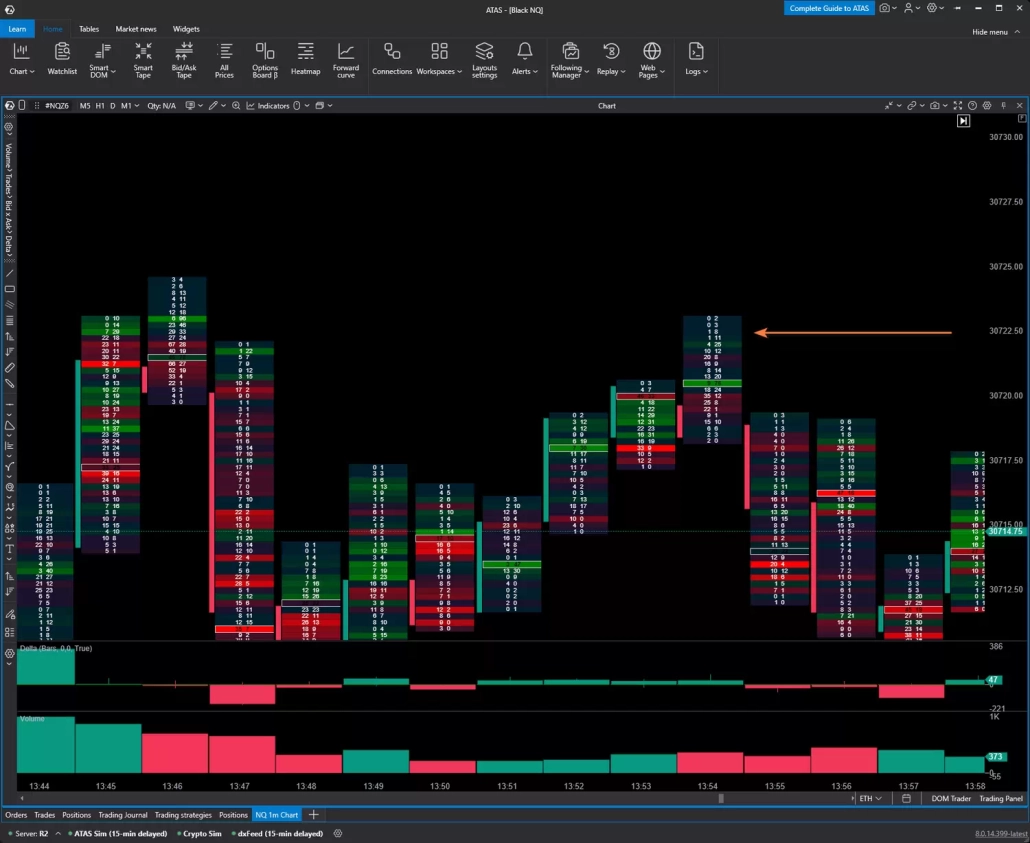Select the horizontal line drawing tool
The width and height of the screenshot is (1030, 843).
pyautogui.click(x=9, y=404)
